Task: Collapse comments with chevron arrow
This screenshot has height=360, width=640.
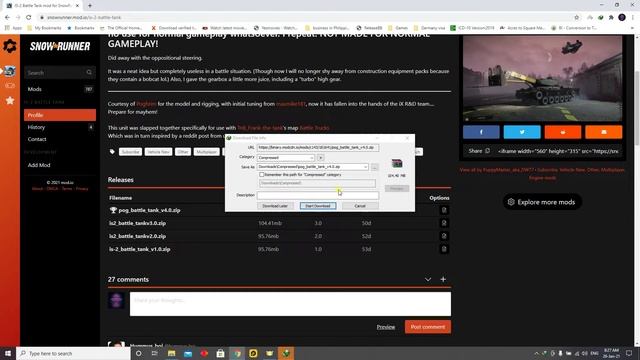Action: [x=428, y=280]
